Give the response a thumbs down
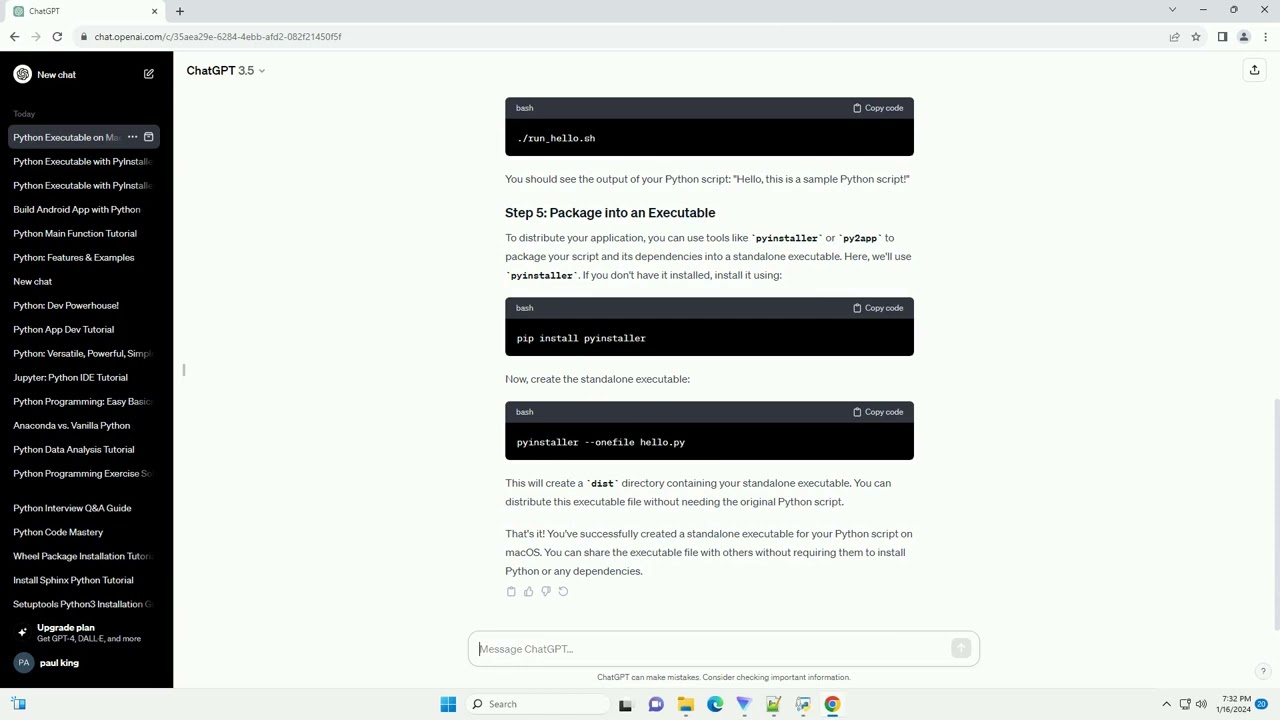Image resolution: width=1280 pixels, height=720 pixels. [546, 592]
